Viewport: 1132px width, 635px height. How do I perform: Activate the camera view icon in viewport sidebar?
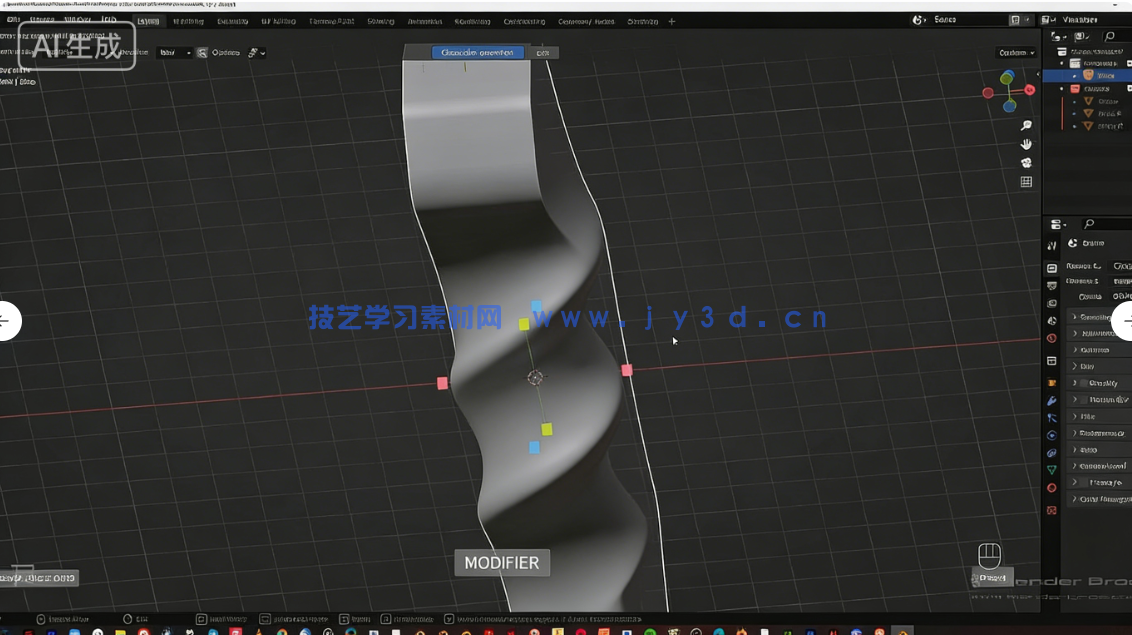[x=1026, y=163]
